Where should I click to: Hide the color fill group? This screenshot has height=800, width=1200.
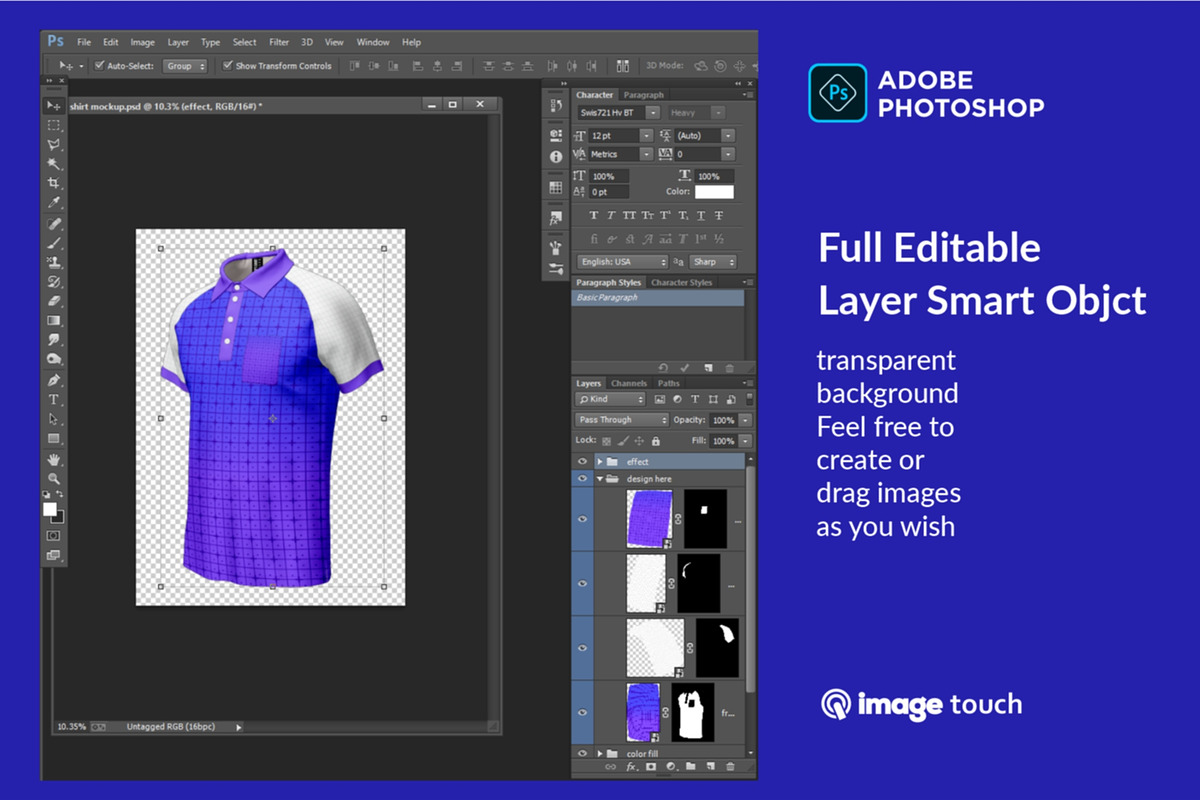coord(582,753)
